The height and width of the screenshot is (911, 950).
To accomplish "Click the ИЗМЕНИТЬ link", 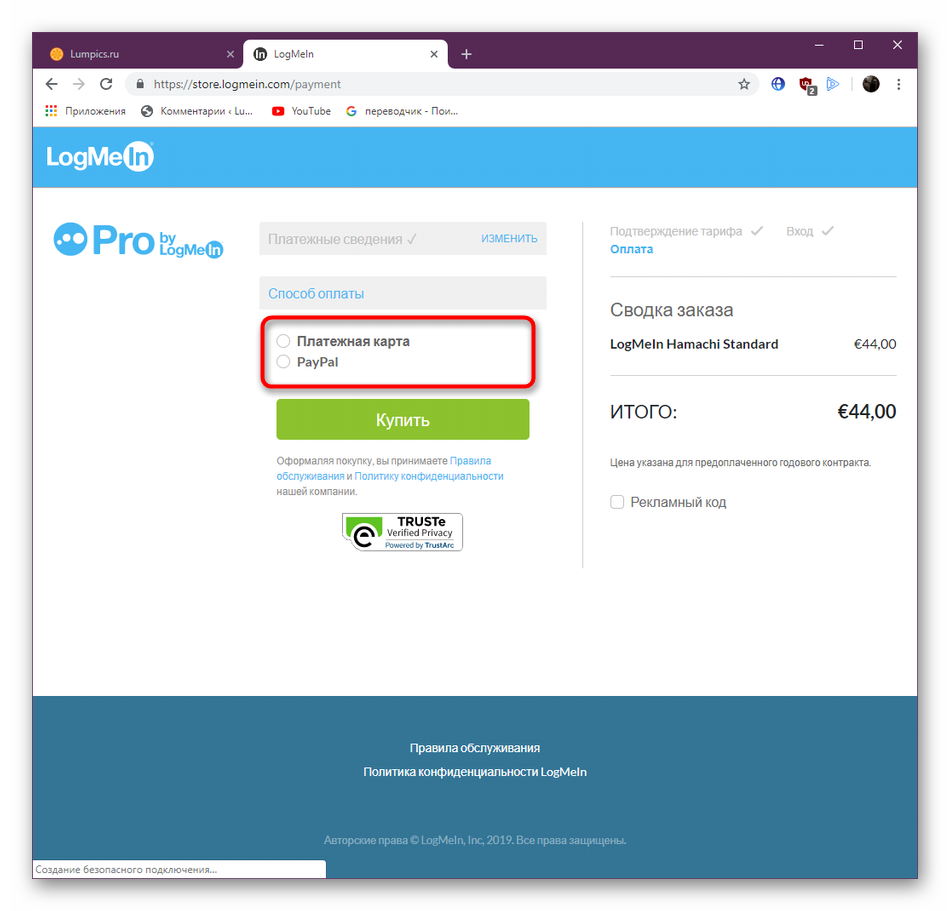I will coord(509,239).
